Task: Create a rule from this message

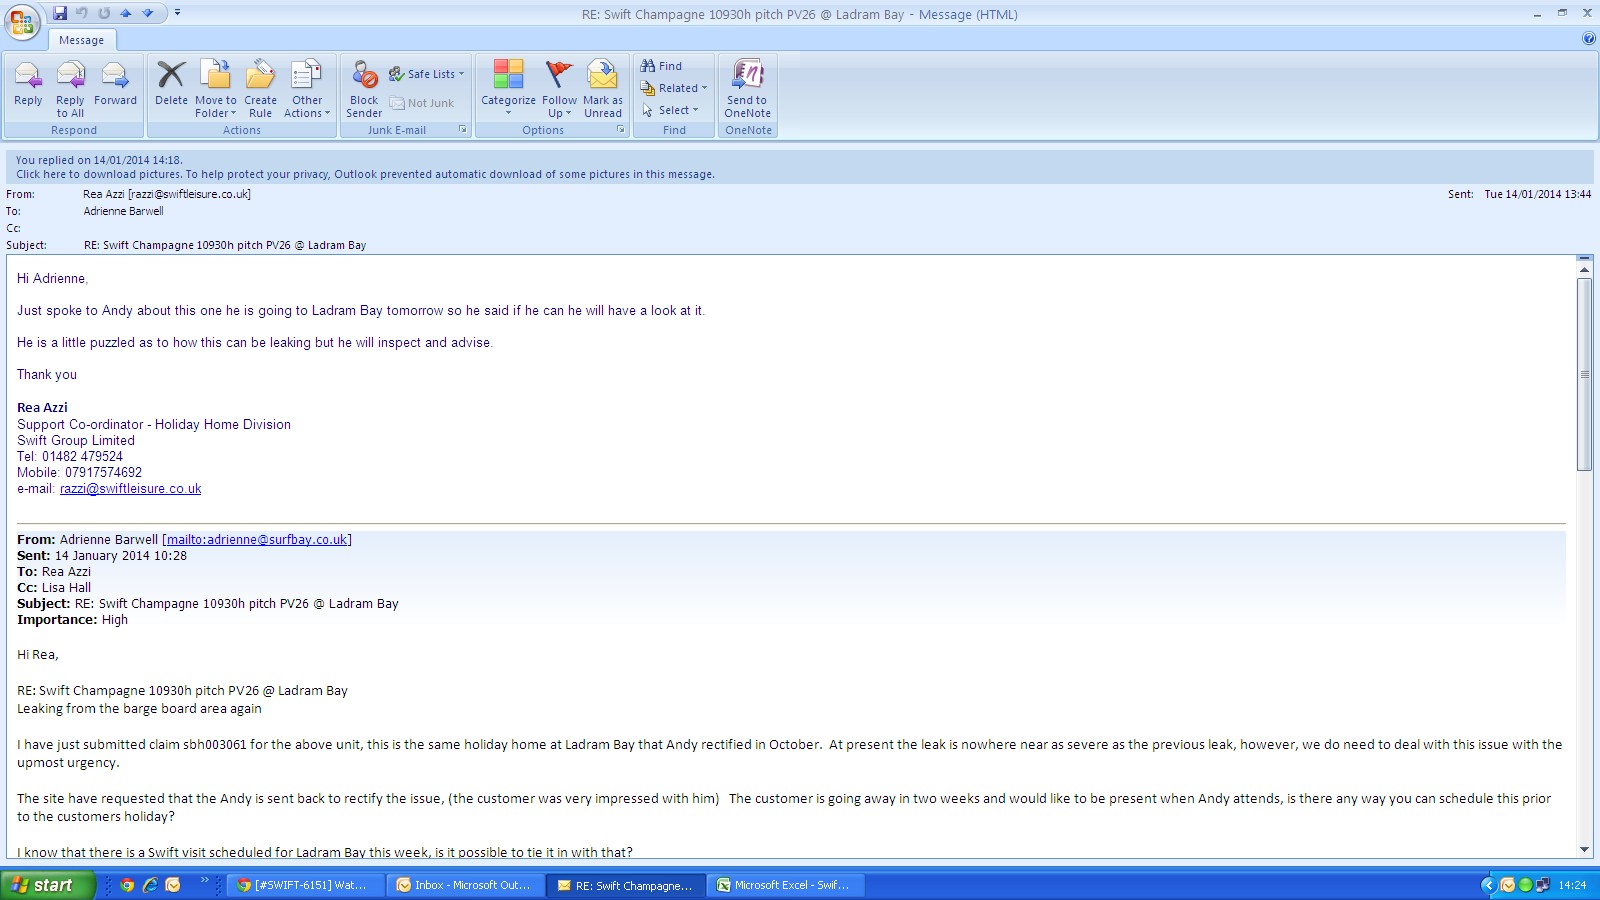Action: coord(260,89)
